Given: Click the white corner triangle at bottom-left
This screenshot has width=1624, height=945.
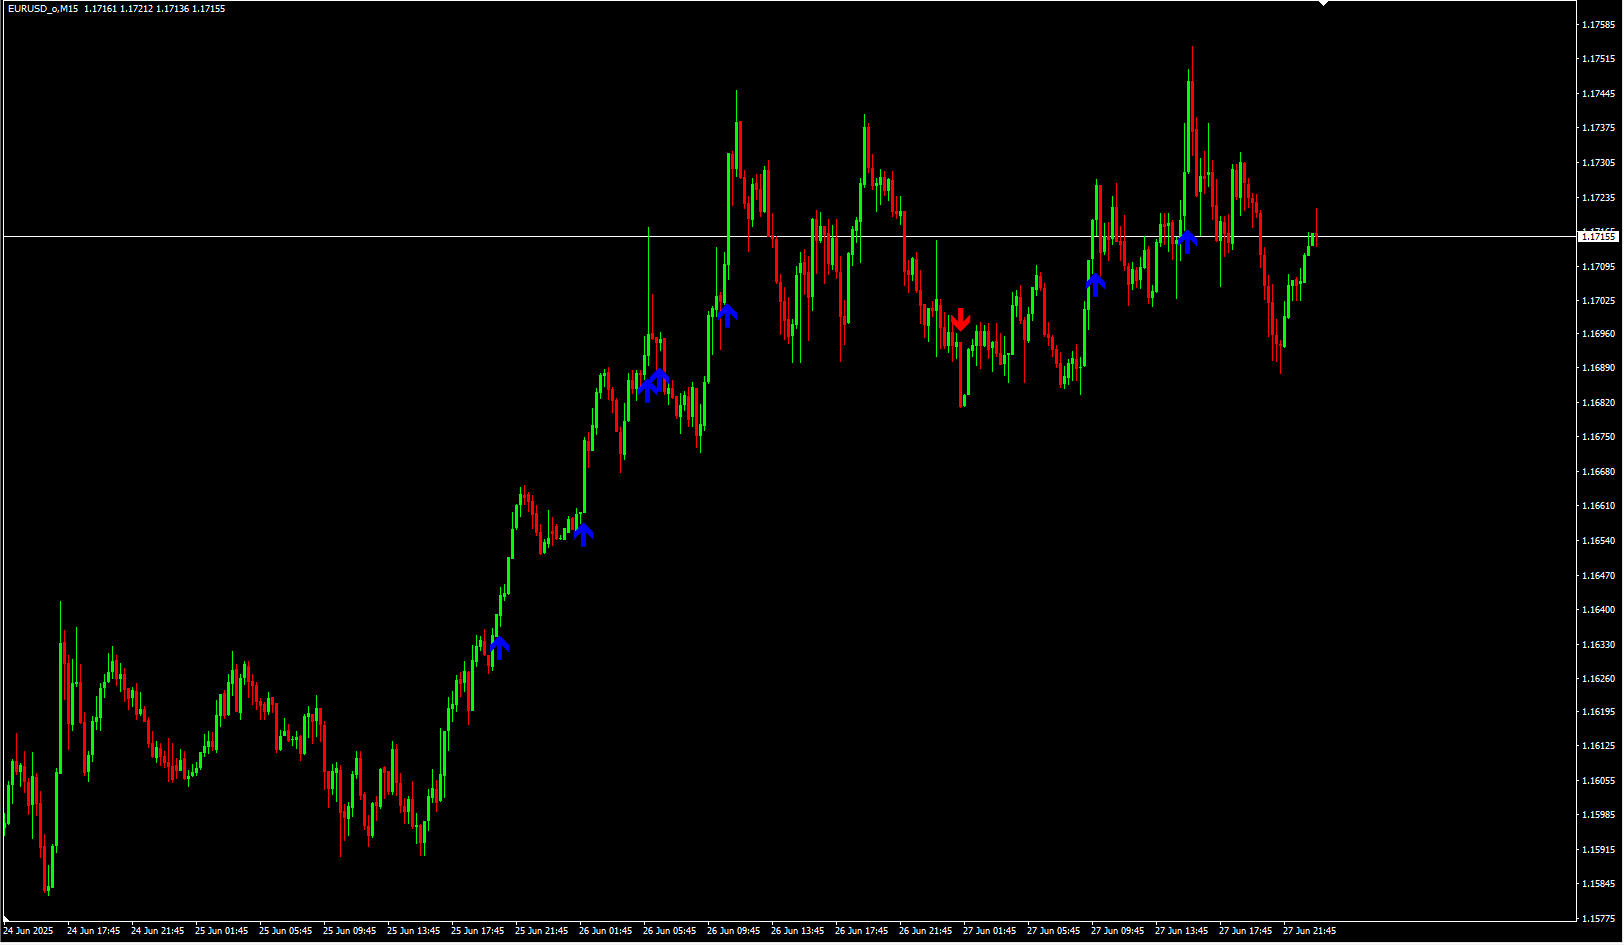Looking at the screenshot, I should 8,918.
